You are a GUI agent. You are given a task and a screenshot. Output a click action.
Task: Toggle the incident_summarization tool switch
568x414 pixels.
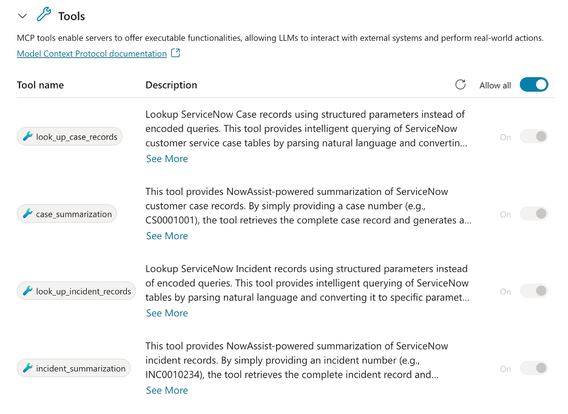534,368
